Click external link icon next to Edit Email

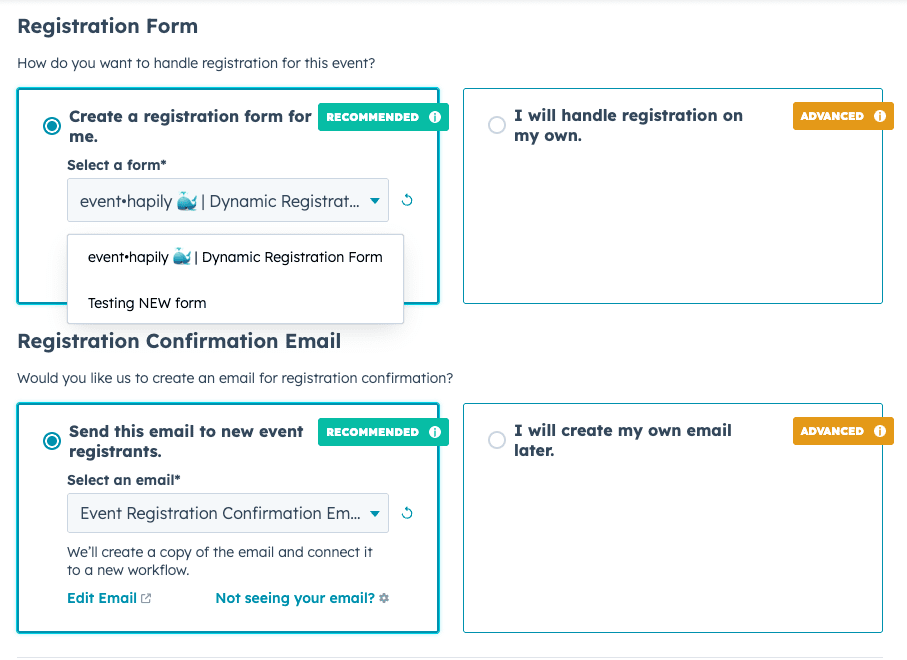[x=146, y=598]
